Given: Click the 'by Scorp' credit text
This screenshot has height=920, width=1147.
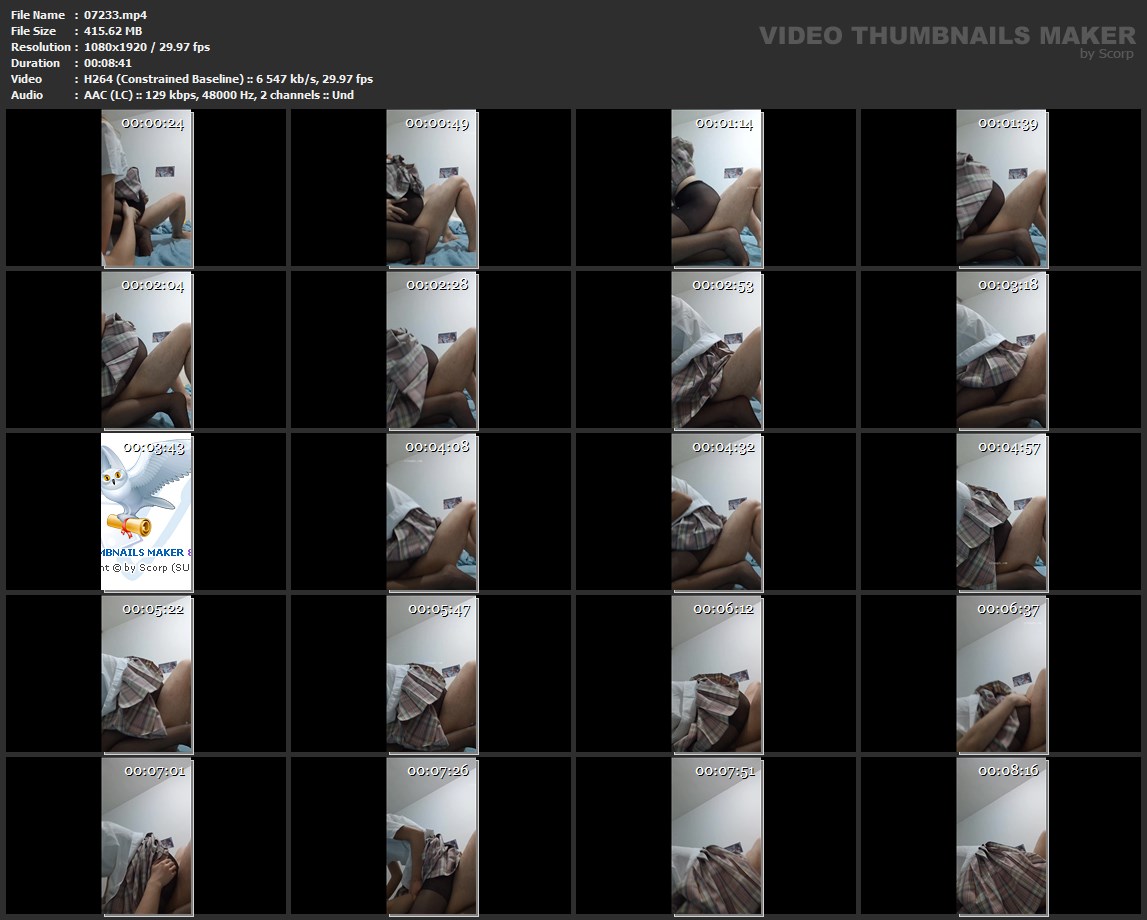Looking at the screenshot, I should tap(1106, 54).
